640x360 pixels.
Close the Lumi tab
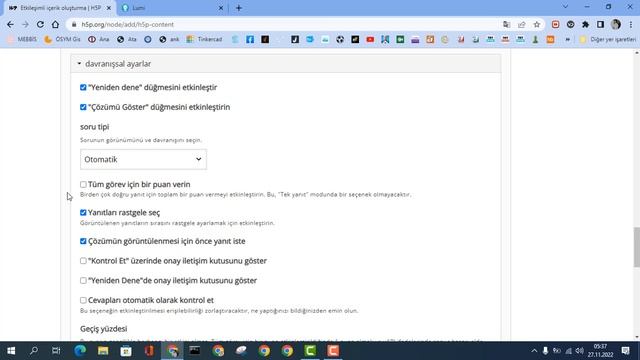[220, 8]
